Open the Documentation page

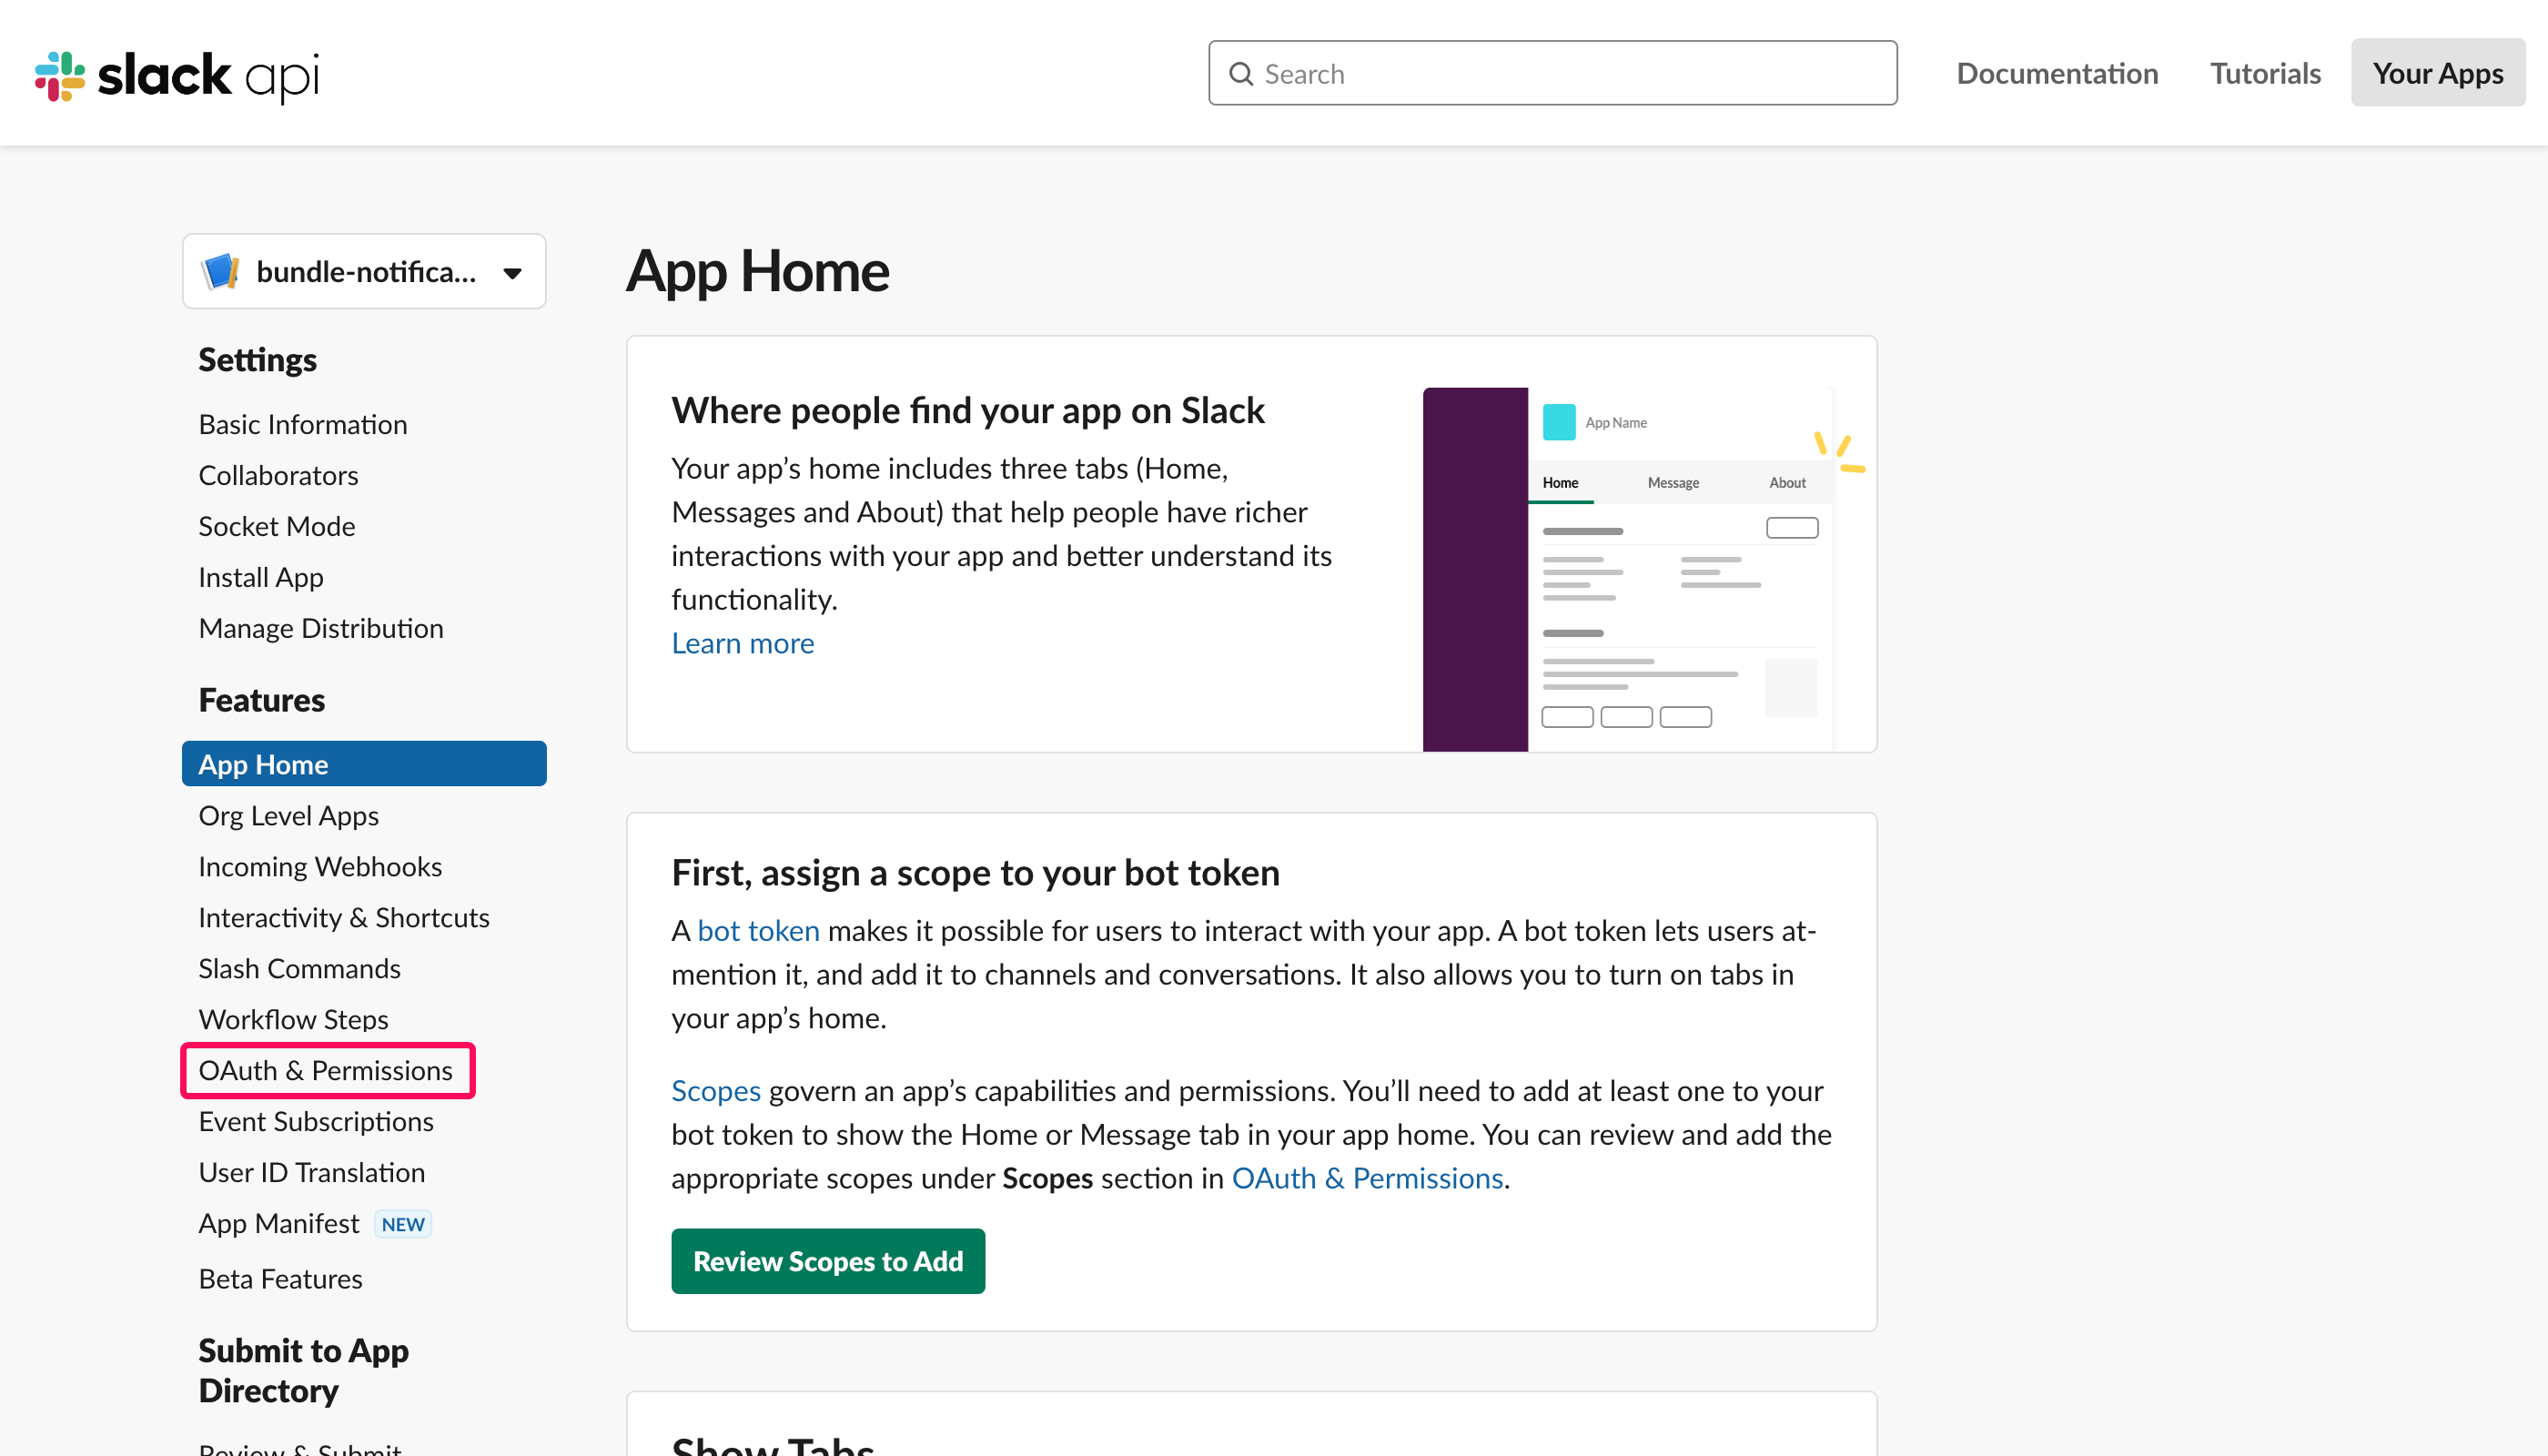pyautogui.click(x=2057, y=73)
